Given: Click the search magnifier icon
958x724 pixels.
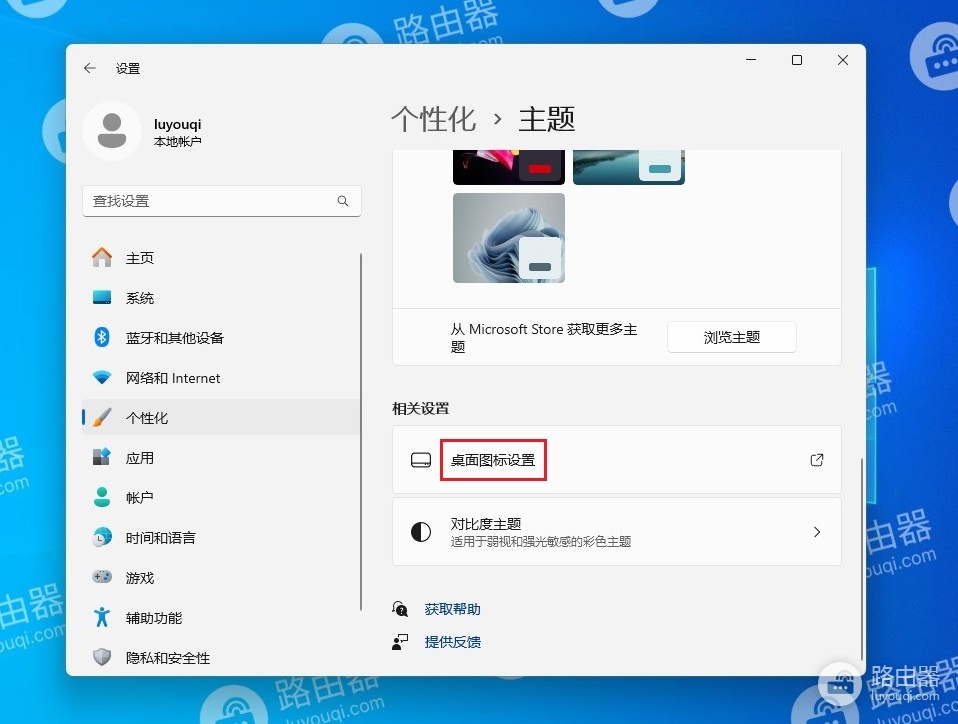Looking at the screenshot, I should click(343, 201).
